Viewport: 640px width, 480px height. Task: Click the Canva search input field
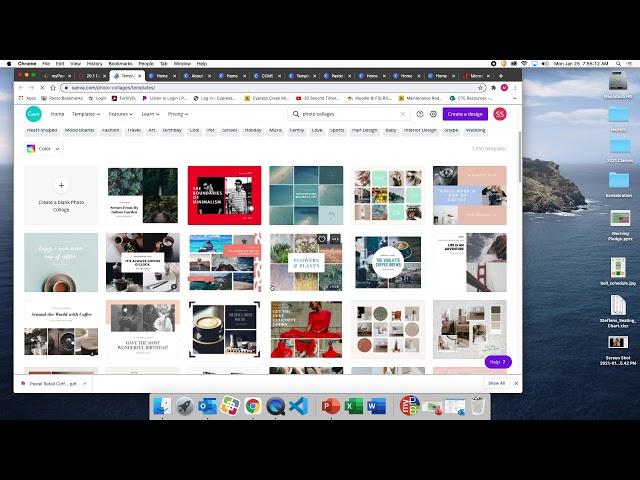[x=350, y=114]
